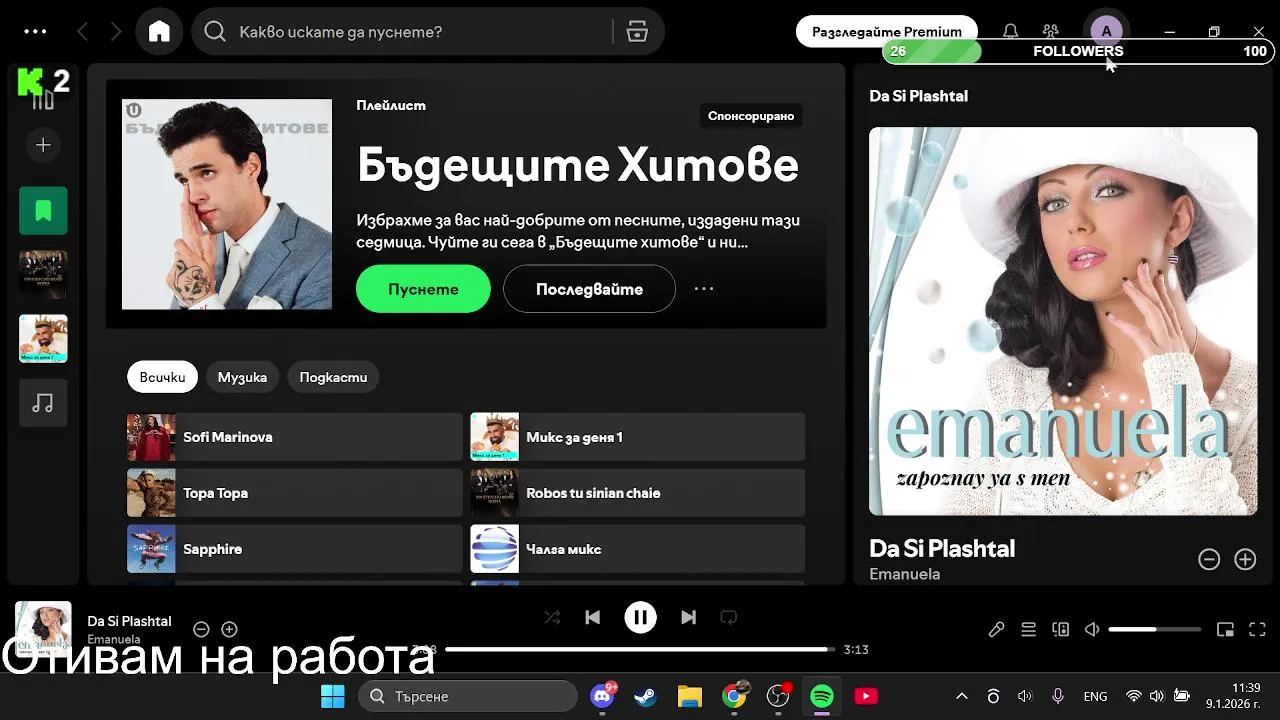Viewport: 1280px width, 720px height.
Task: Open Микс за деня 1 tile
Action: [x=638, y=437]
